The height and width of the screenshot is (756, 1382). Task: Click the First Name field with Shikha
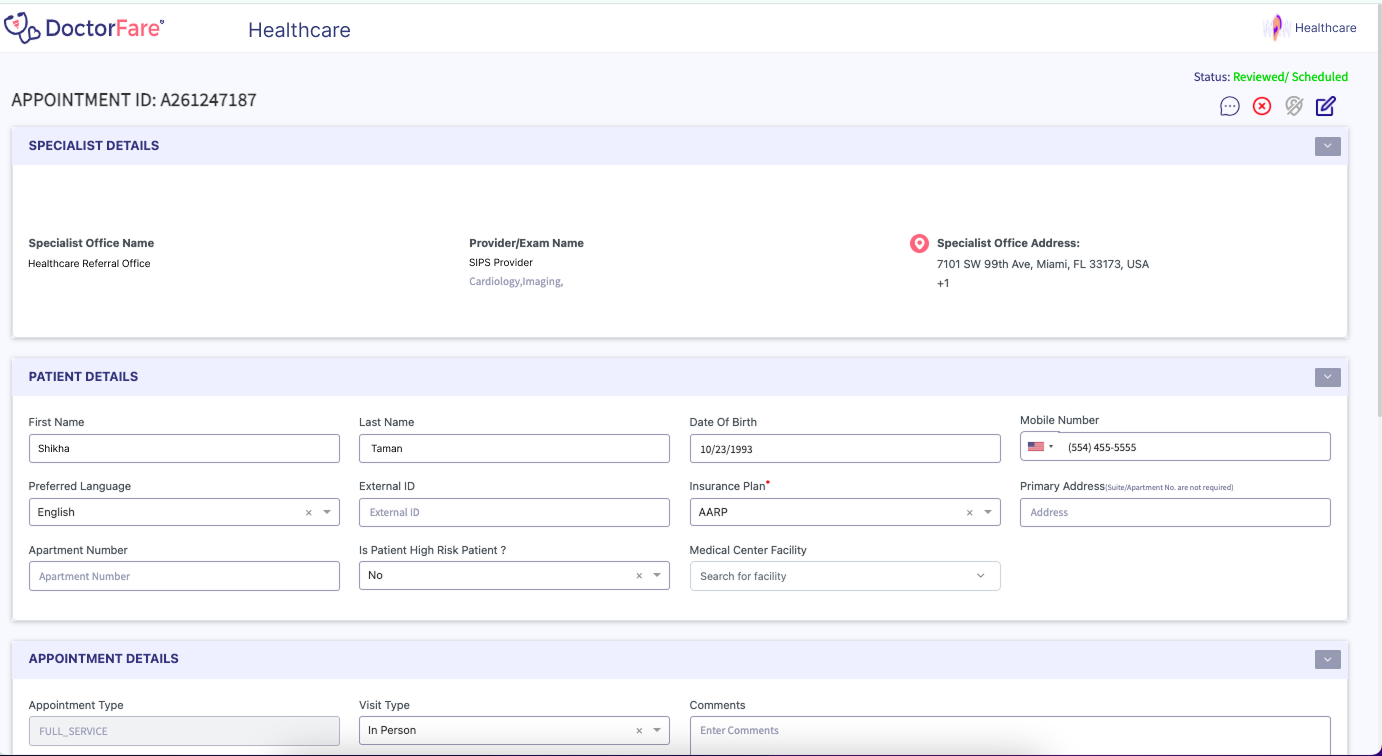click(184, 449)
